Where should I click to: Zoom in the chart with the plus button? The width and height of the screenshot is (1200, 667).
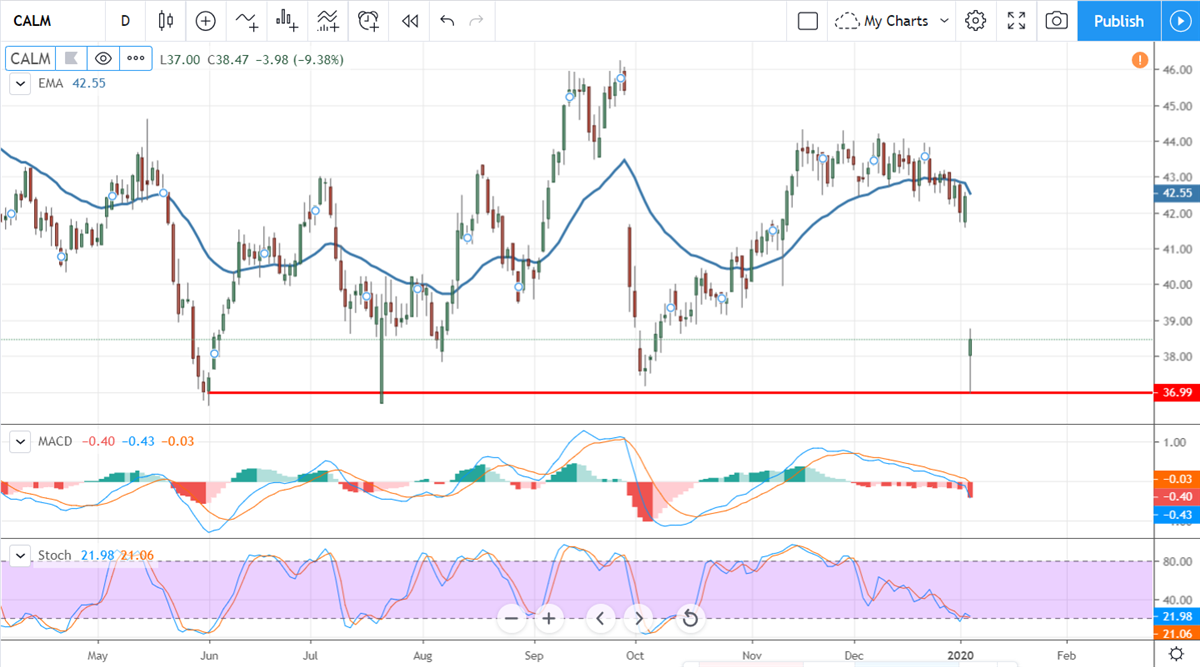548,619
